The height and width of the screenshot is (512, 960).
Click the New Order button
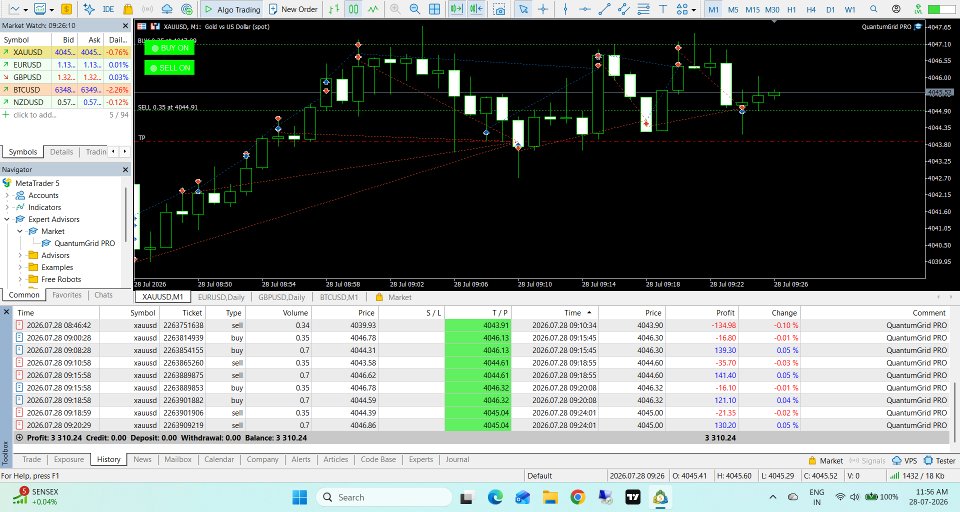(293, 9)
